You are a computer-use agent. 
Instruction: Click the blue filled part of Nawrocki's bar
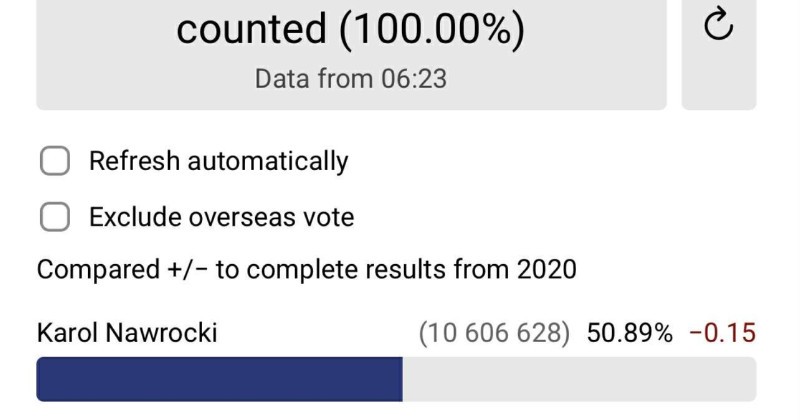(x=219, y=380)
